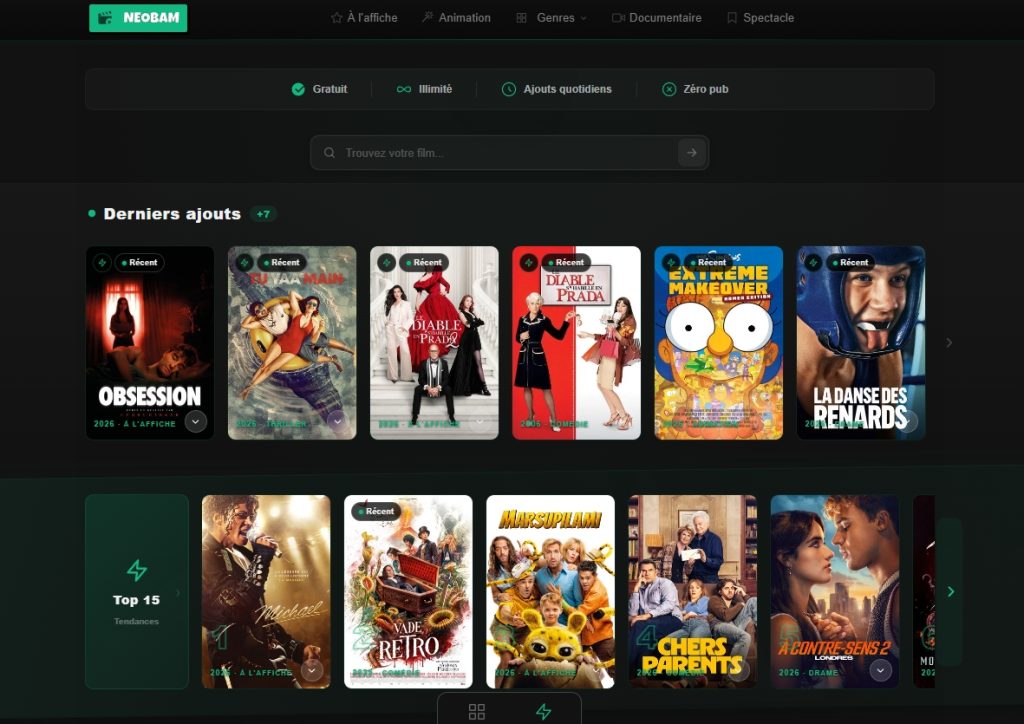Click the star icon beside À l'affiche
The image size is (1024, 724).
(x=336, y=18)
